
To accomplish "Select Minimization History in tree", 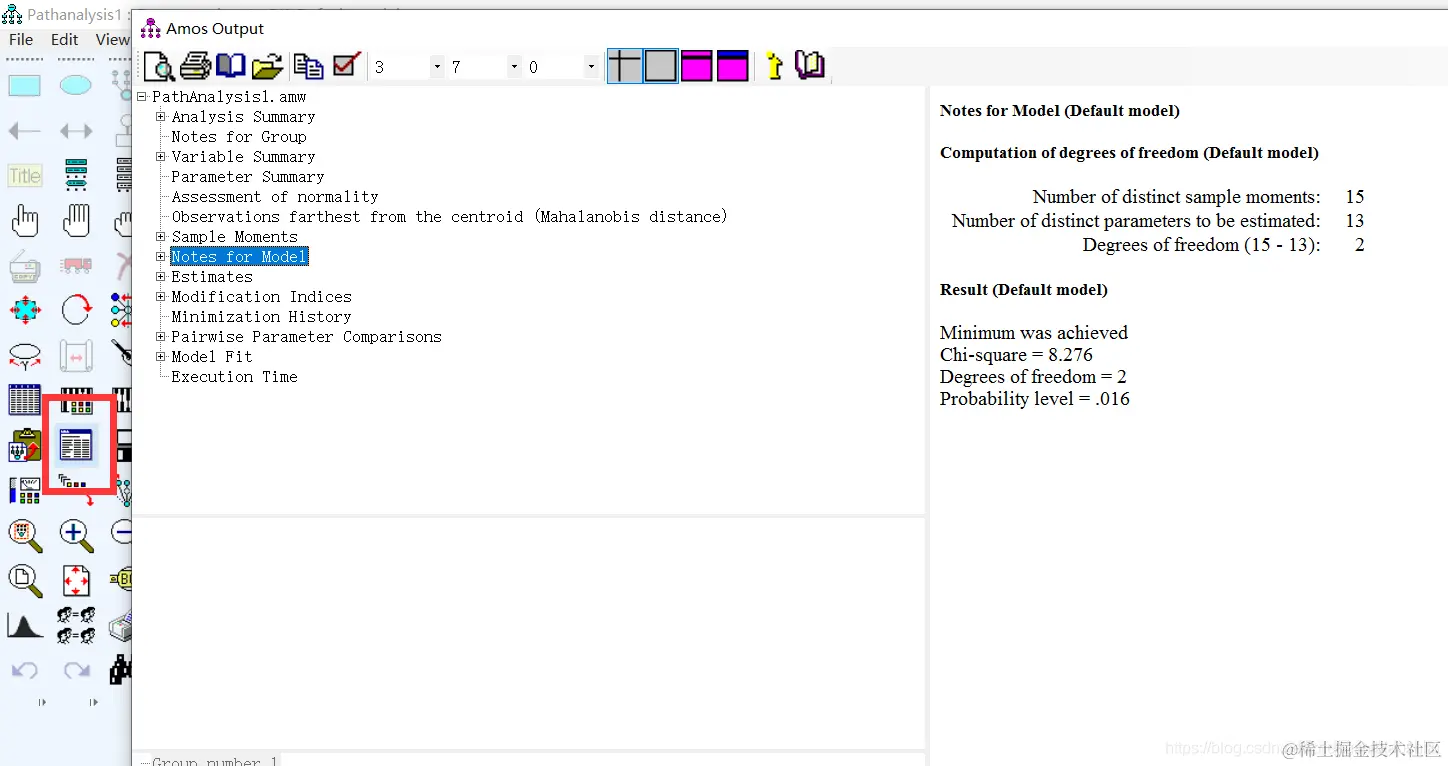I will (261, 317).
